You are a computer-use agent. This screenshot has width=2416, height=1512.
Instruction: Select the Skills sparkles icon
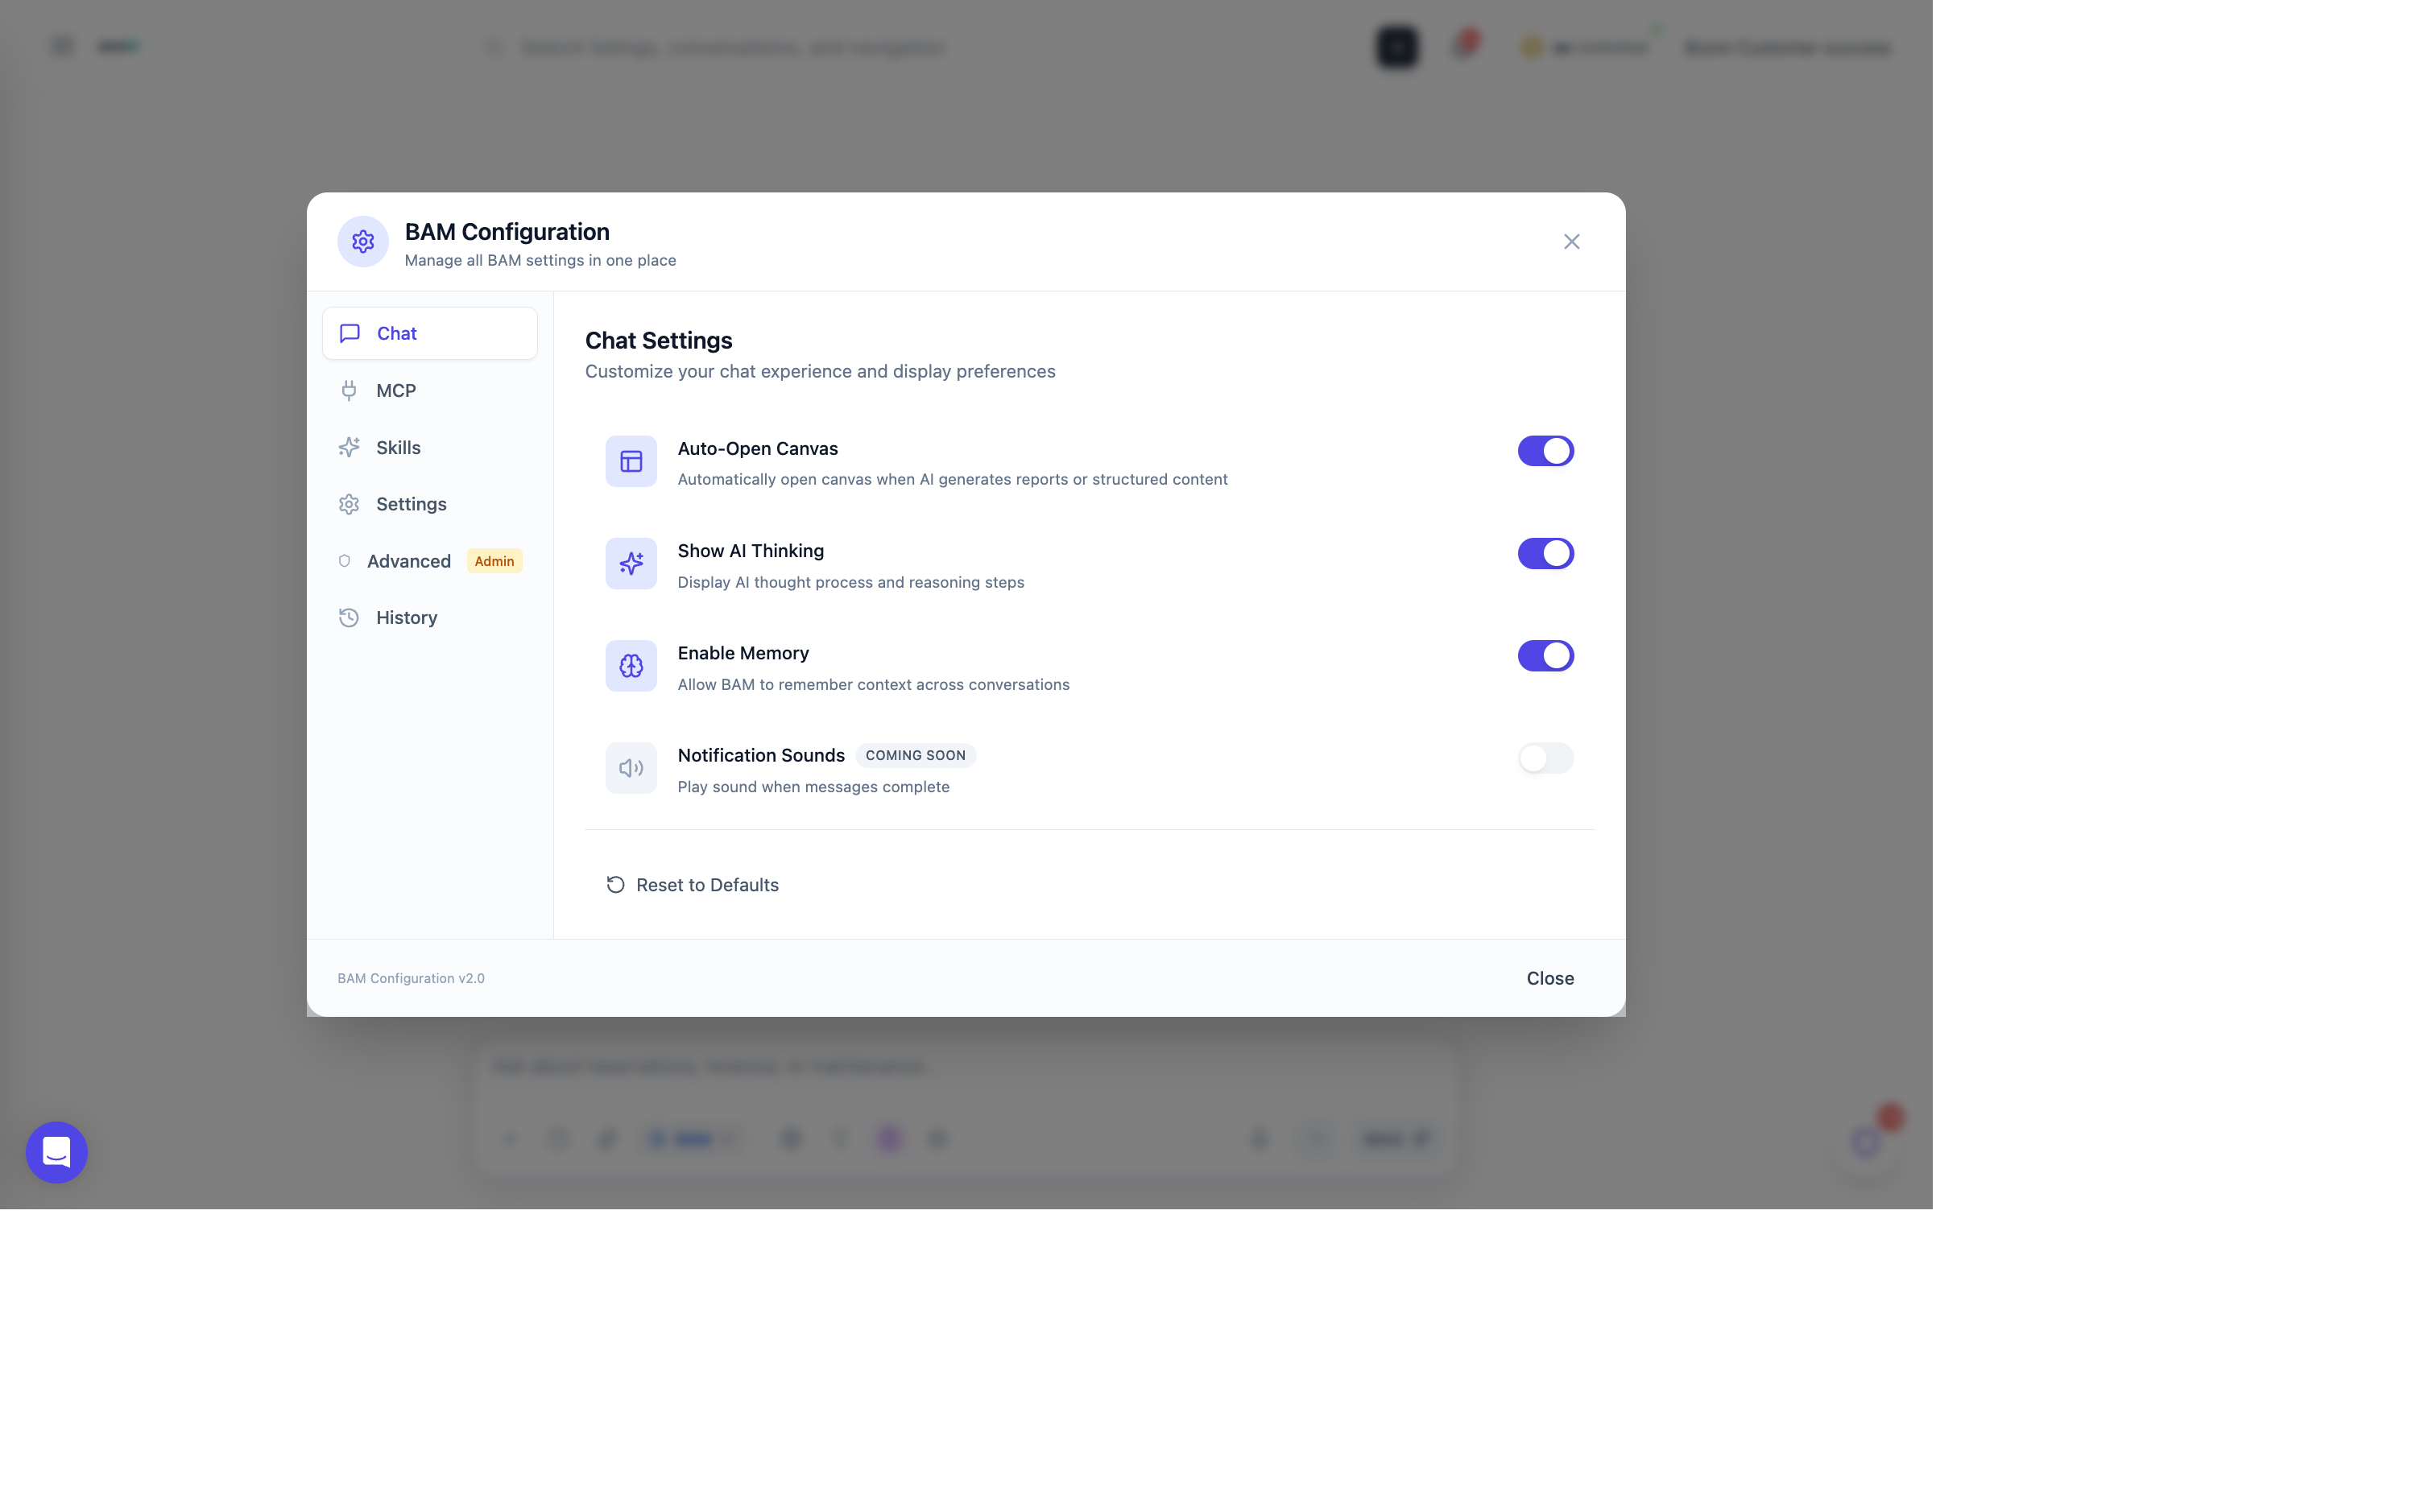pyautogui.click(x=349, y=447)
